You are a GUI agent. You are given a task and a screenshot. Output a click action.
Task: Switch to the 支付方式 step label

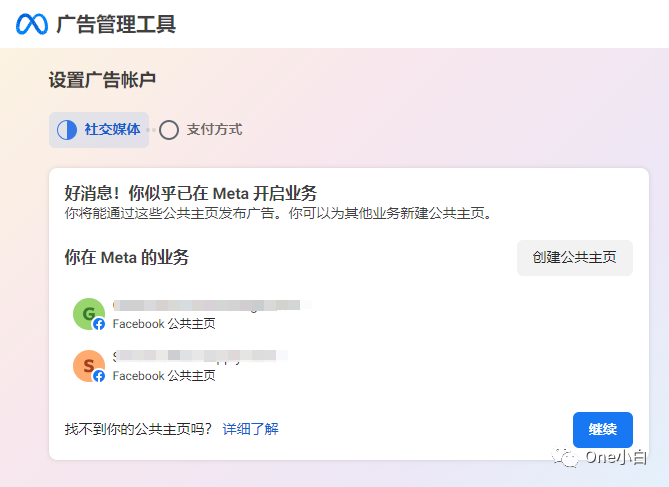pyautogui.click(x=214, y=129)
